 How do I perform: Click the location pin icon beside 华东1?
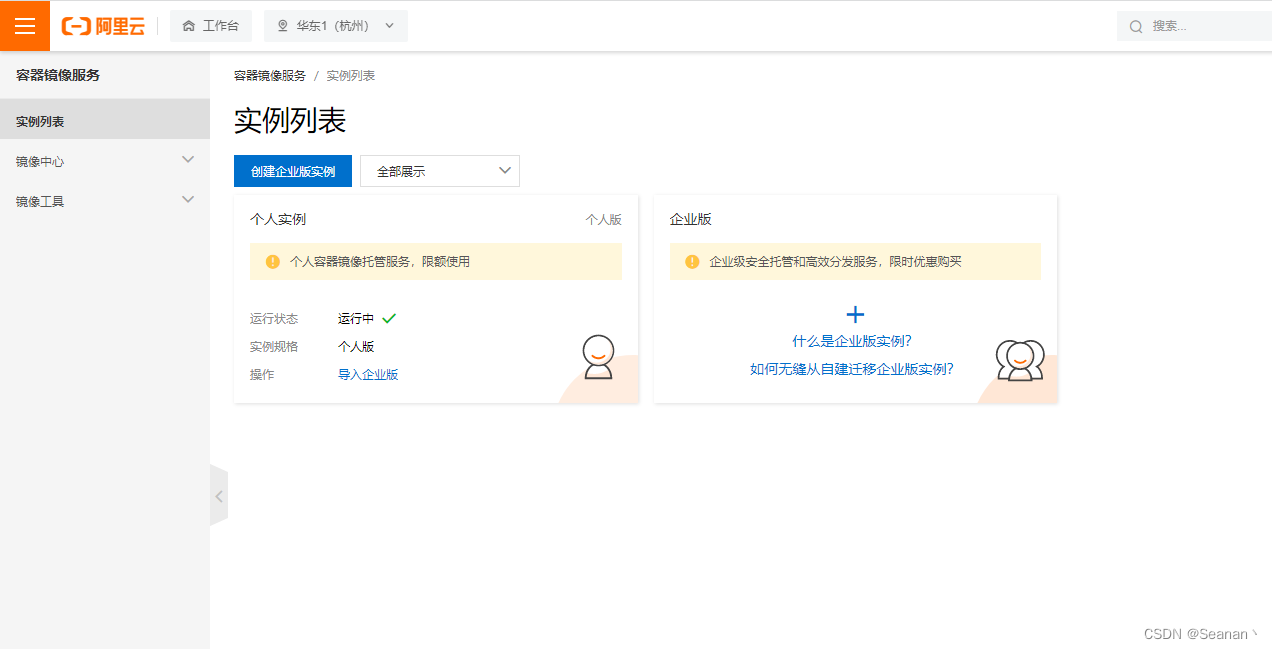281,25
